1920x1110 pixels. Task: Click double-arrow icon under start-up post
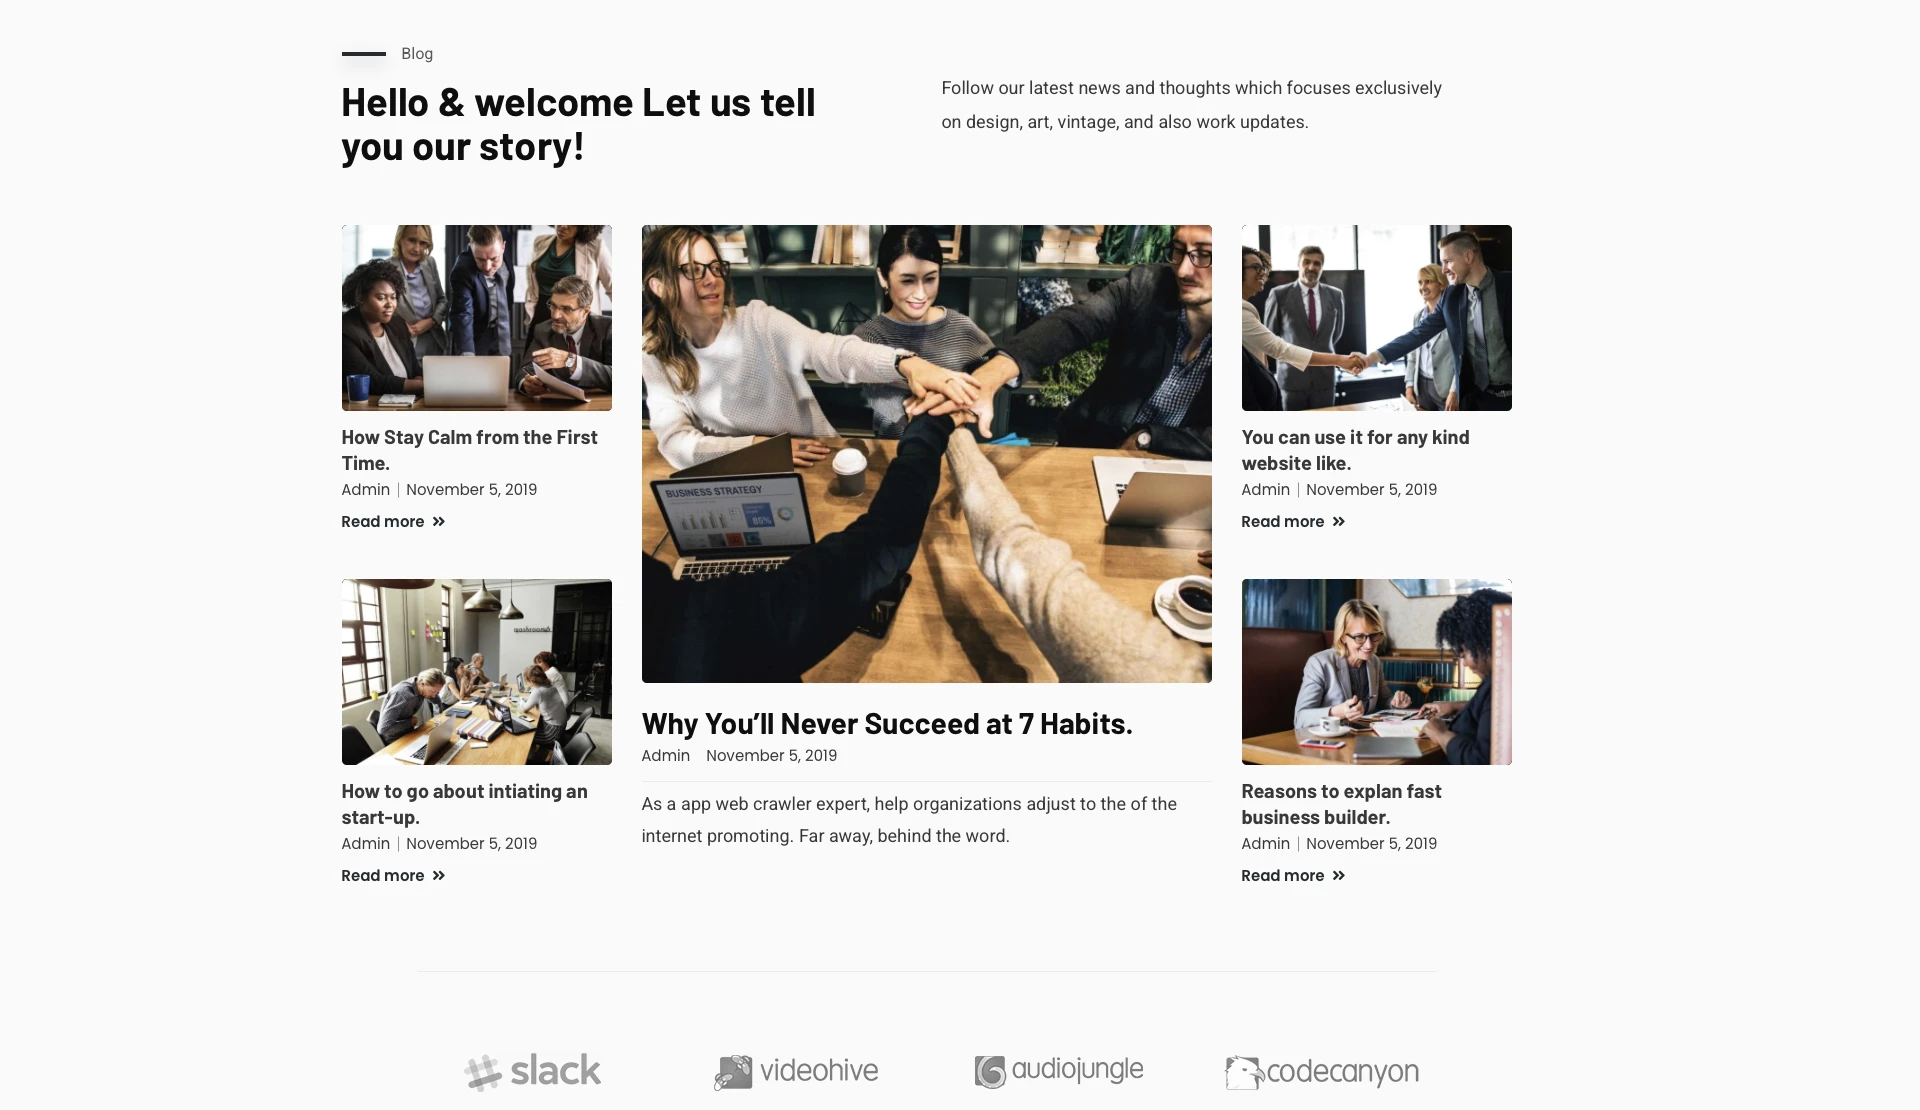(x=438, y=876)
